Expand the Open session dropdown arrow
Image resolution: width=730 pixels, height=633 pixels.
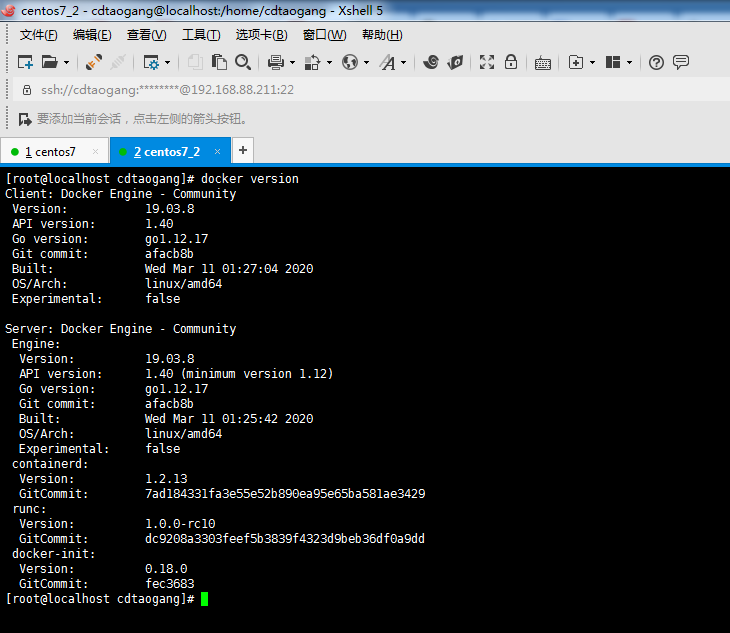tap(67, 62)
